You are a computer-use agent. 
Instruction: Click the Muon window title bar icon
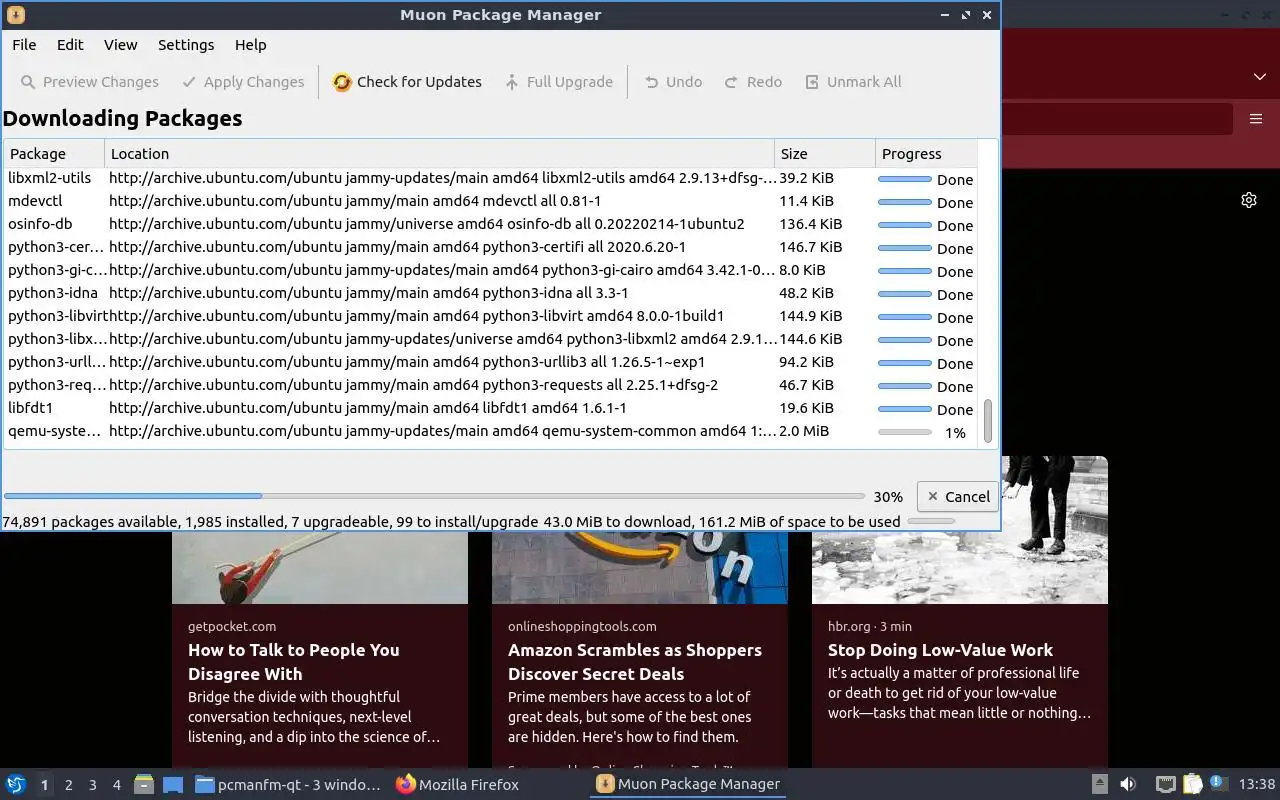(x=15, y=15)
